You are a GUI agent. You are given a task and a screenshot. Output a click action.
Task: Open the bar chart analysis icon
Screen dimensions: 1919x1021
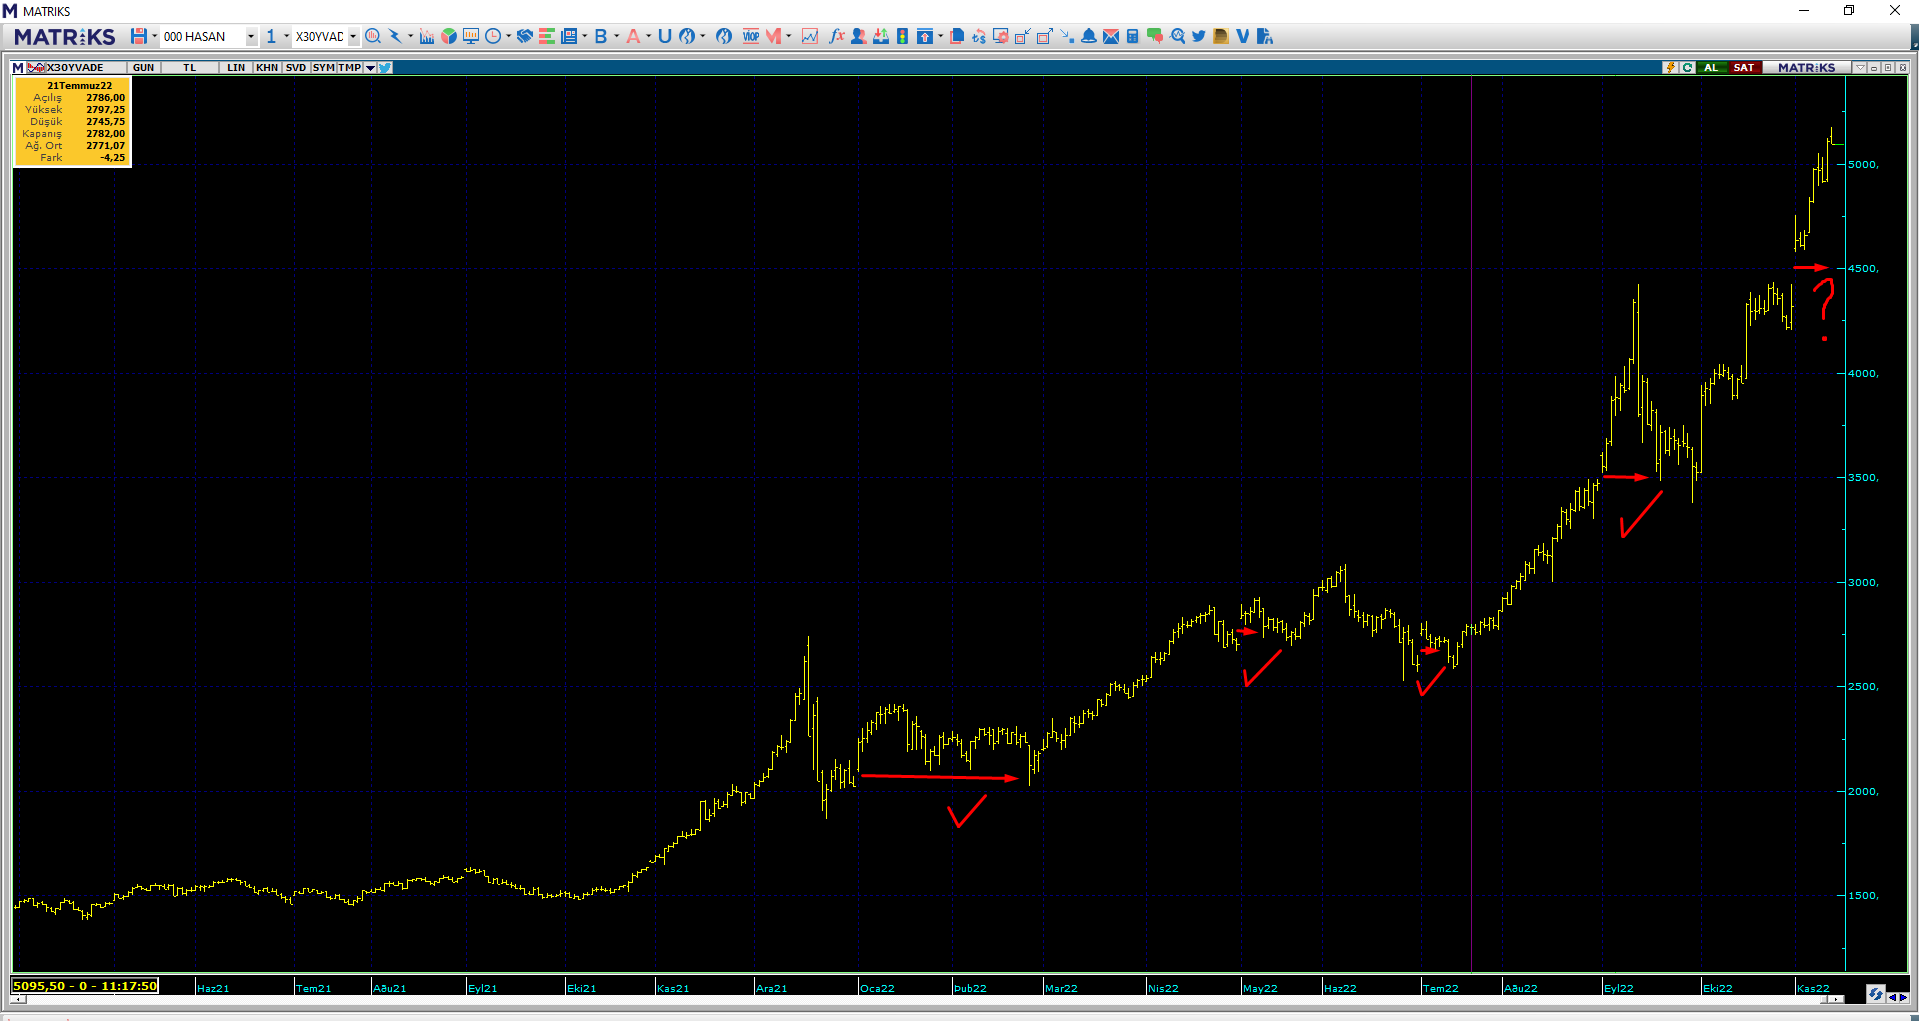click(427, 36)
